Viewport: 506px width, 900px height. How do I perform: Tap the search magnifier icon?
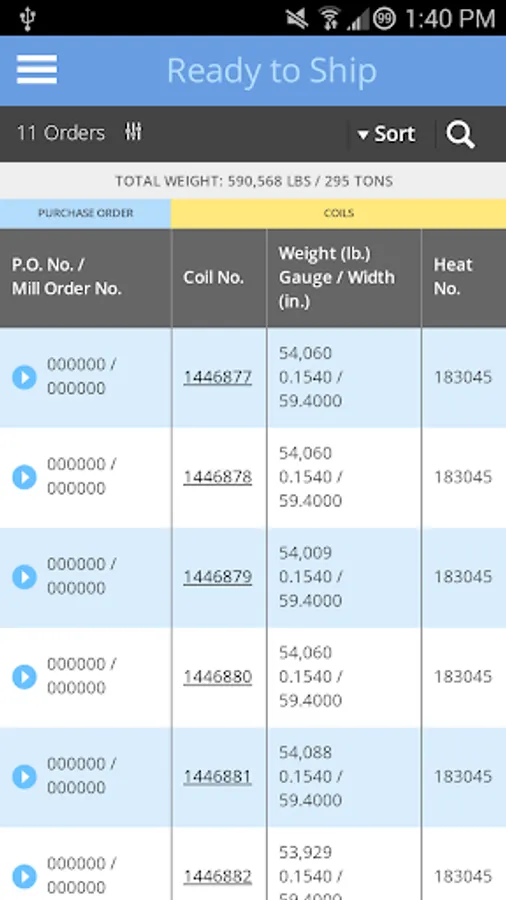pyautogui.click(x=461, y=134)
